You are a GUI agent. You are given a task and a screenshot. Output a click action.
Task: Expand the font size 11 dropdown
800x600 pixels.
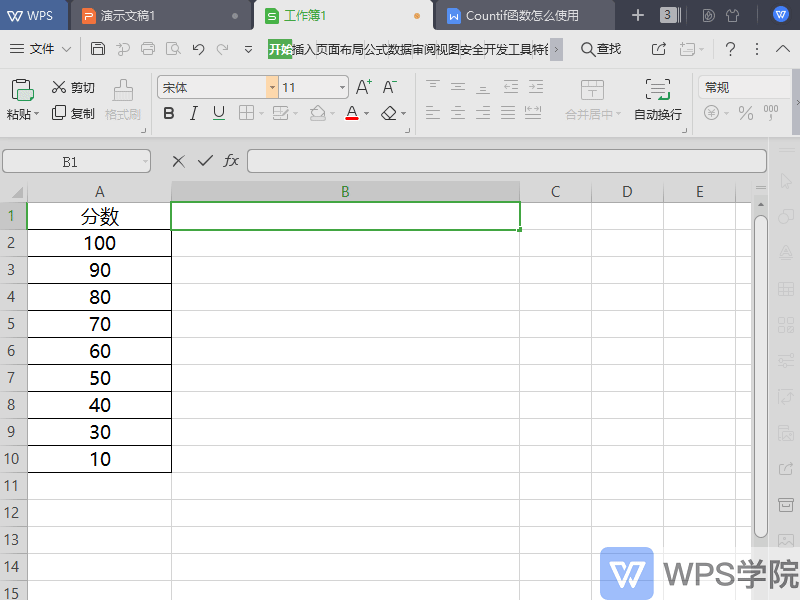coord(342,87)
